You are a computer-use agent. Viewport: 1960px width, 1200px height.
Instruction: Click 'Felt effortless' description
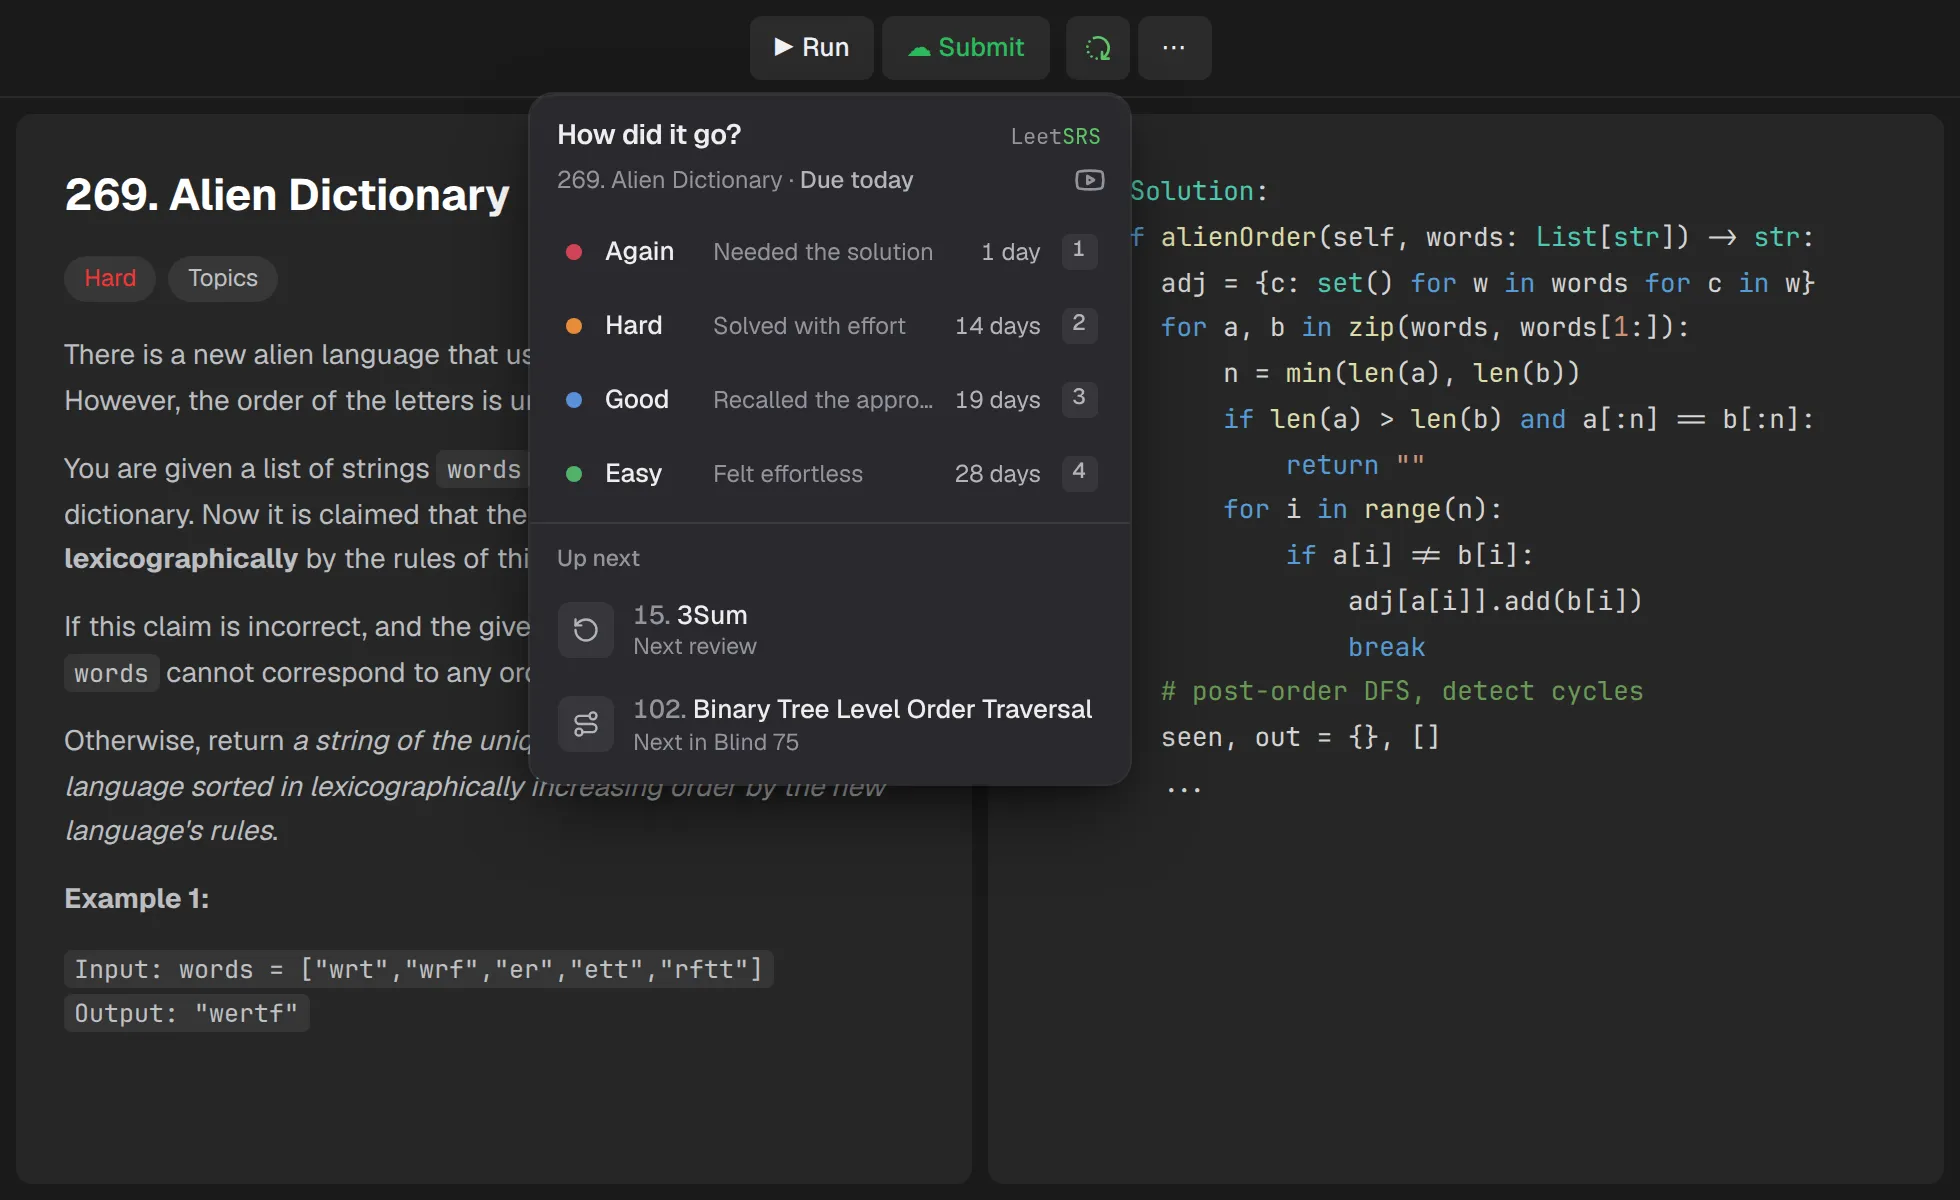788,474
